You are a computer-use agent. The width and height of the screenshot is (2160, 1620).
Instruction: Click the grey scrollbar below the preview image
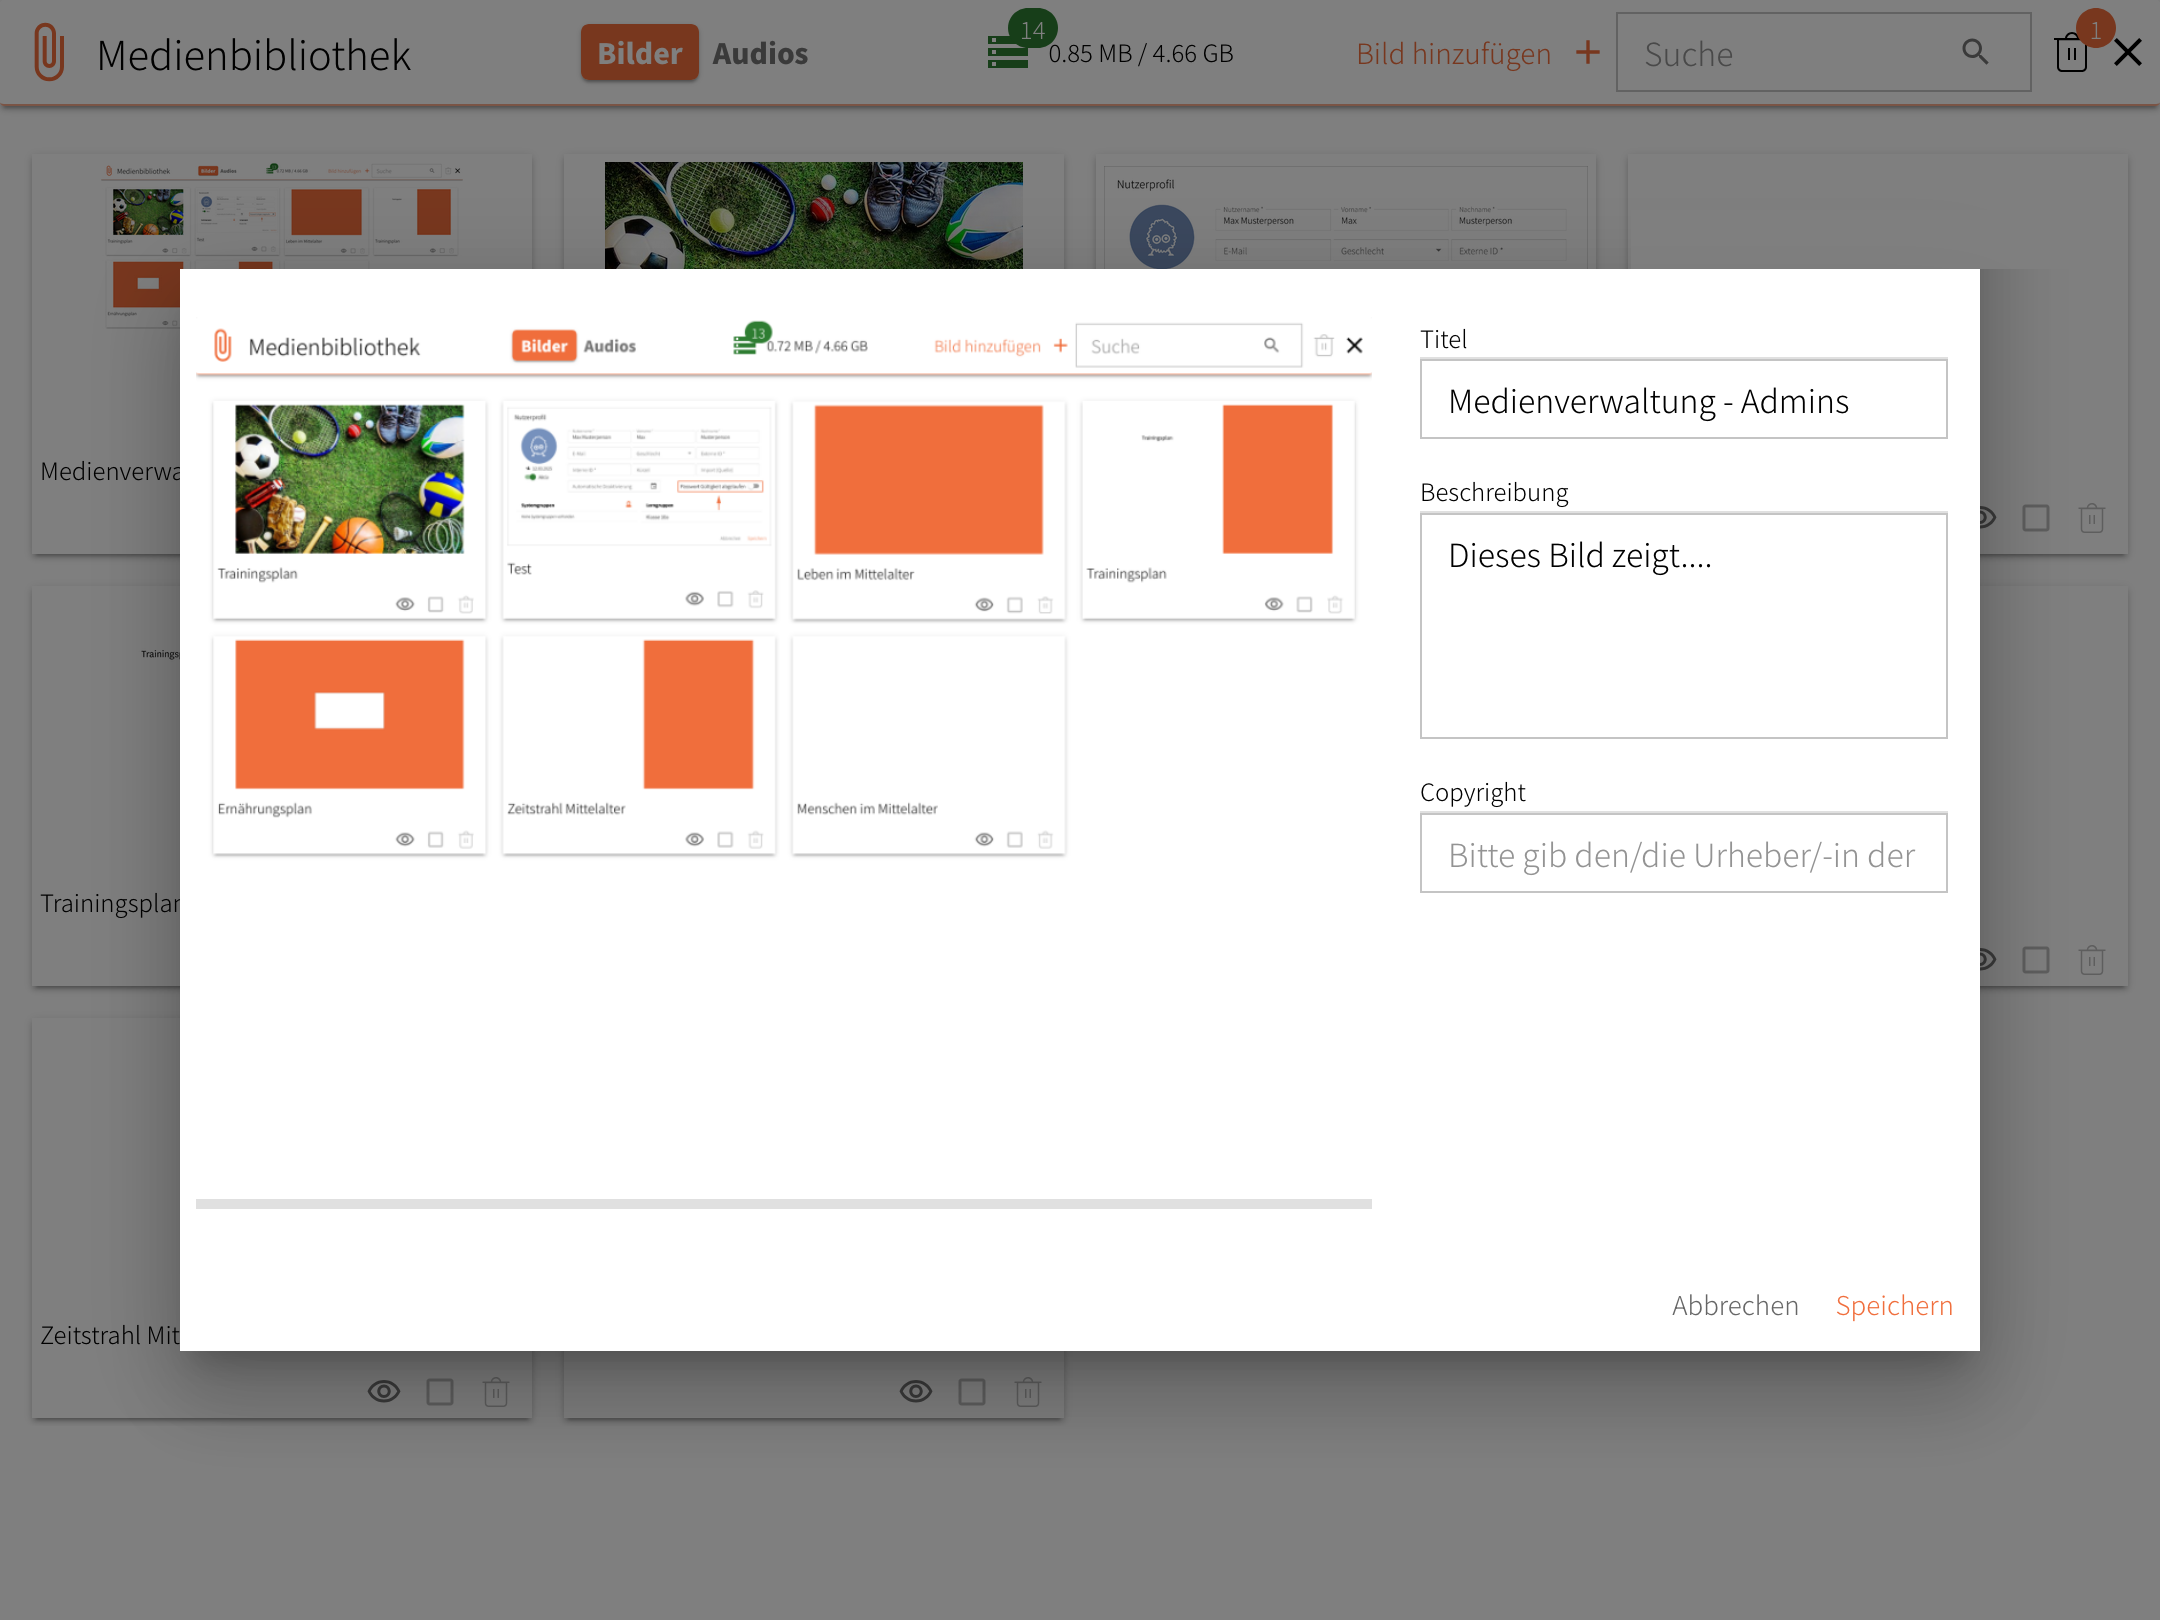pyautogui.click(x=783, y=1204)
